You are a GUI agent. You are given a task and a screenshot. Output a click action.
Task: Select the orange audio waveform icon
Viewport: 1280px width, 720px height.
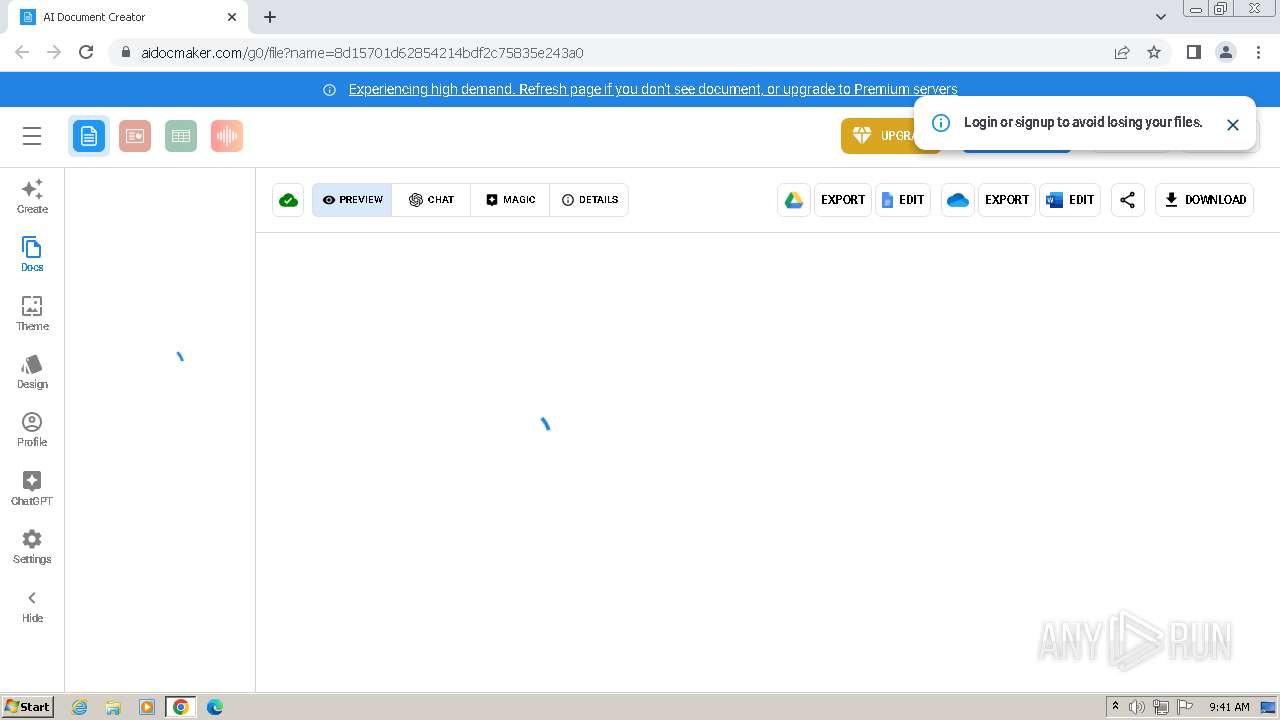click(227, 136)
